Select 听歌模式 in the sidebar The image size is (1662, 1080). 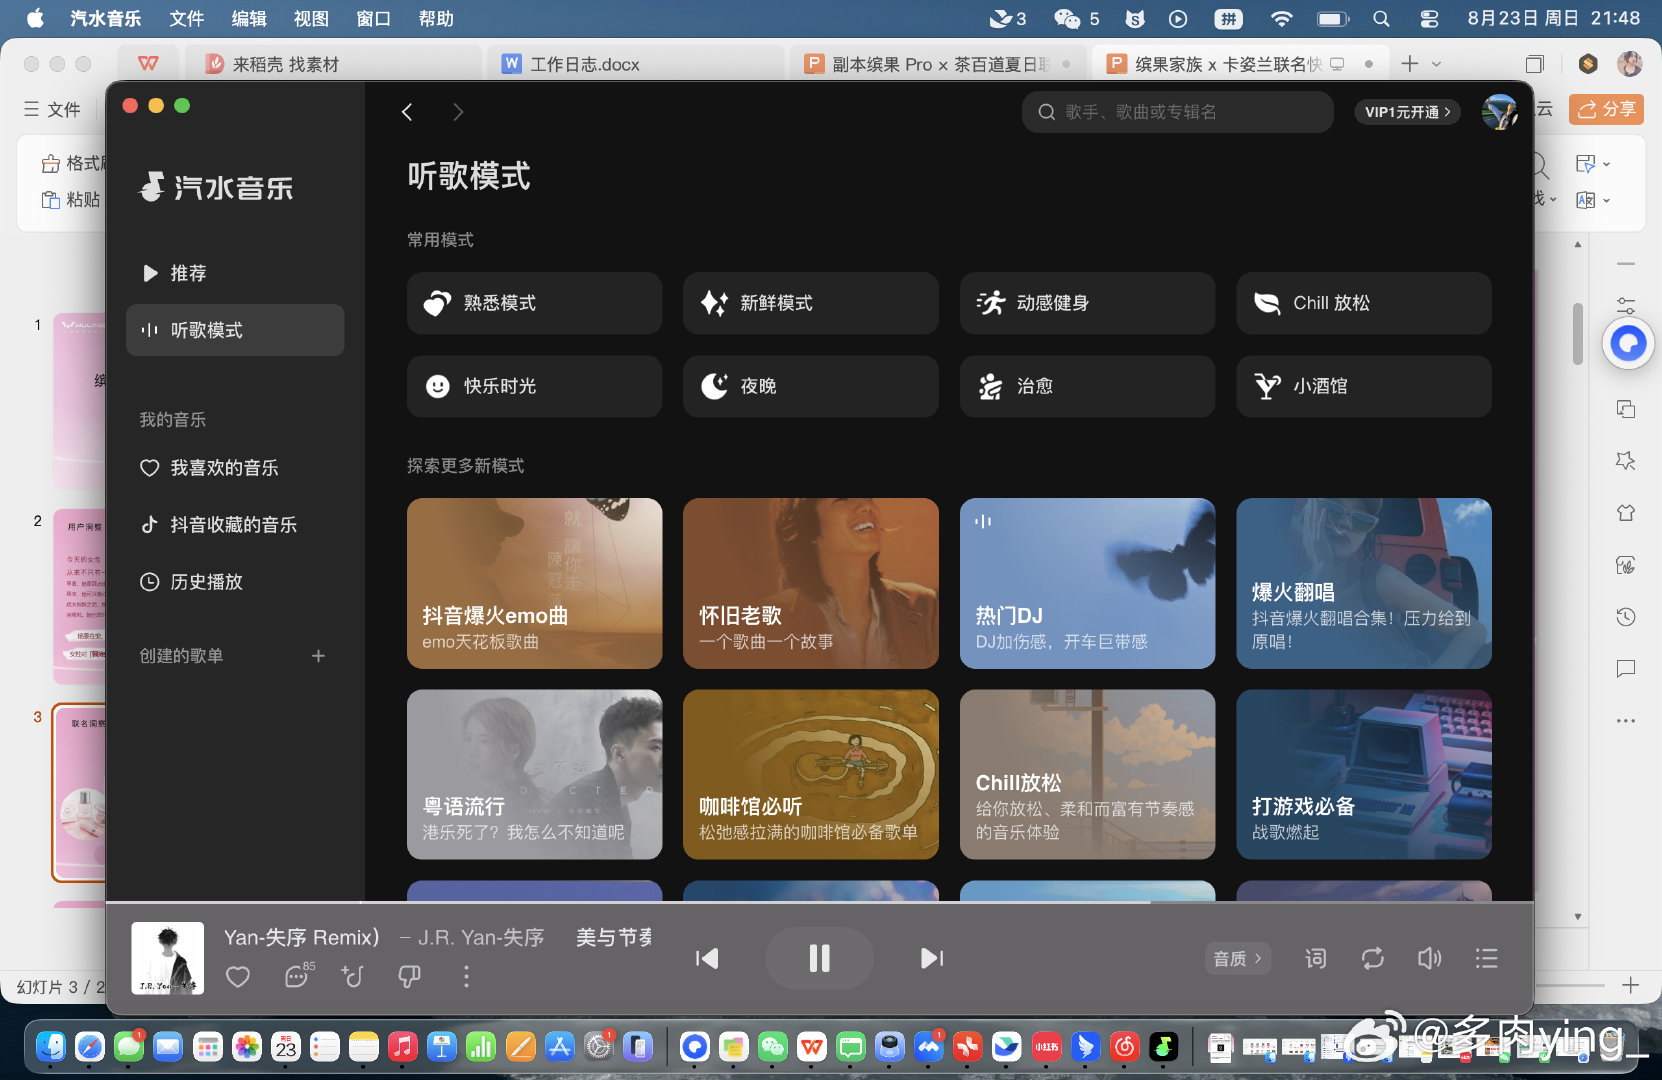tap(235, 330)
